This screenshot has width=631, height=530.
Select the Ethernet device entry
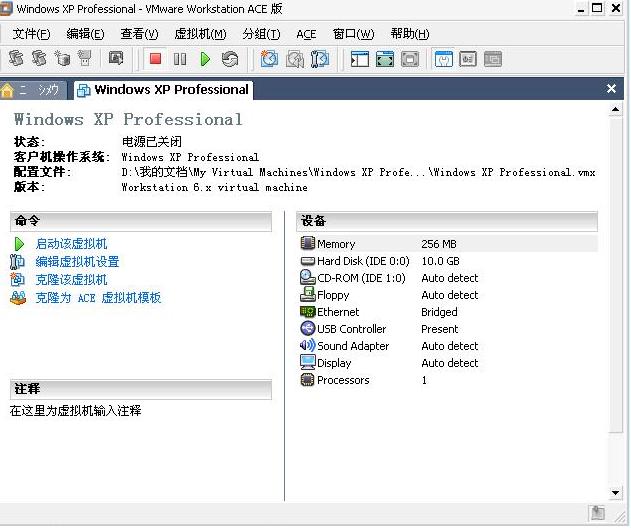(338, 312)
